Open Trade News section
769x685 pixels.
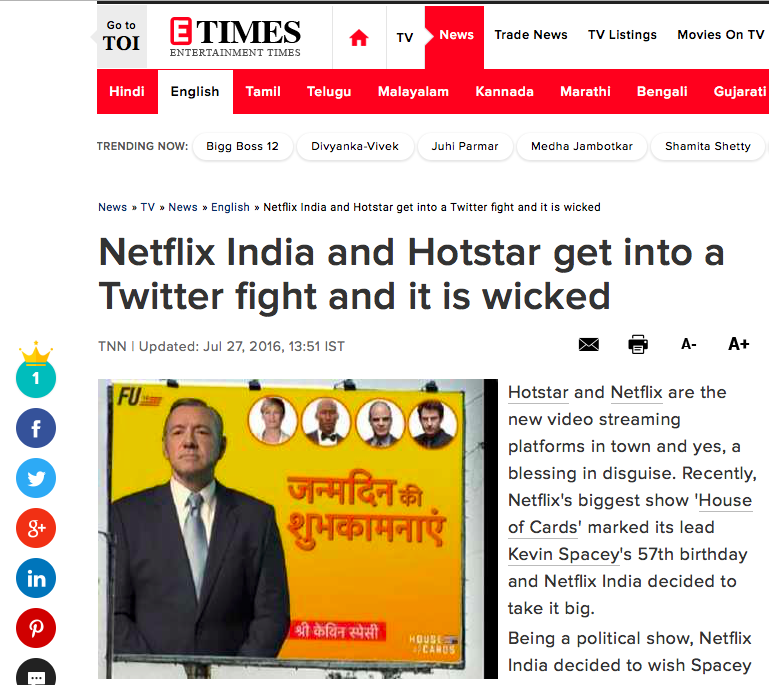pos(531,35)
